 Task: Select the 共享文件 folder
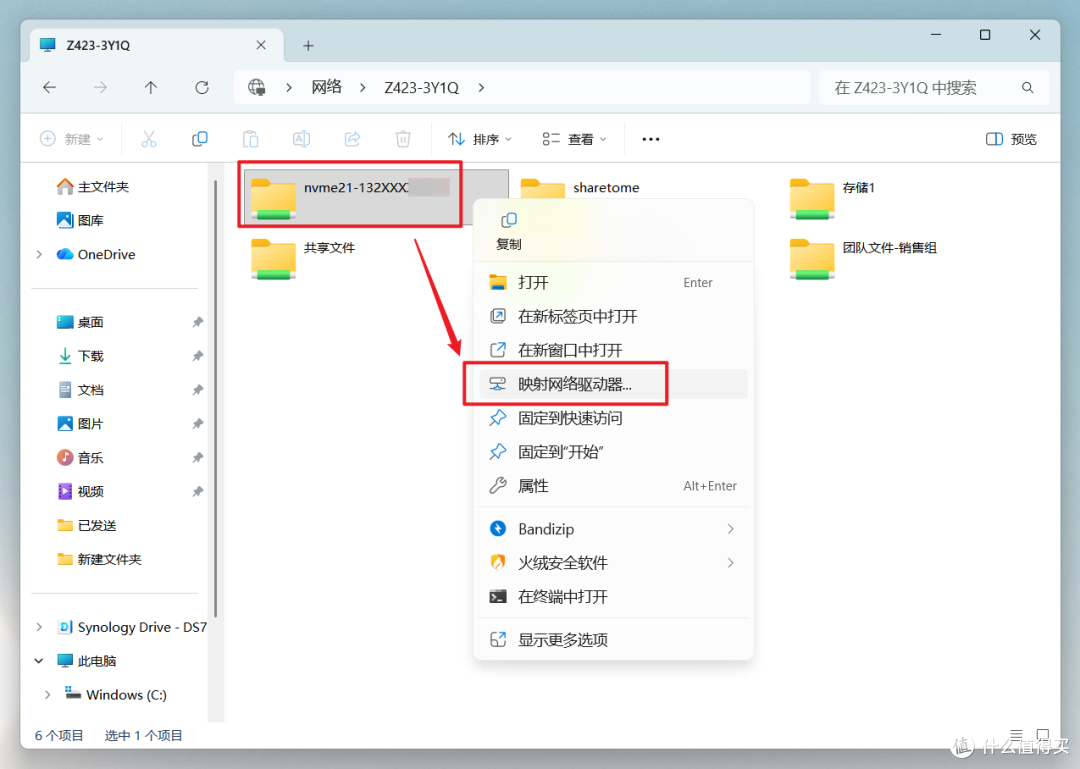click(303, 258)
